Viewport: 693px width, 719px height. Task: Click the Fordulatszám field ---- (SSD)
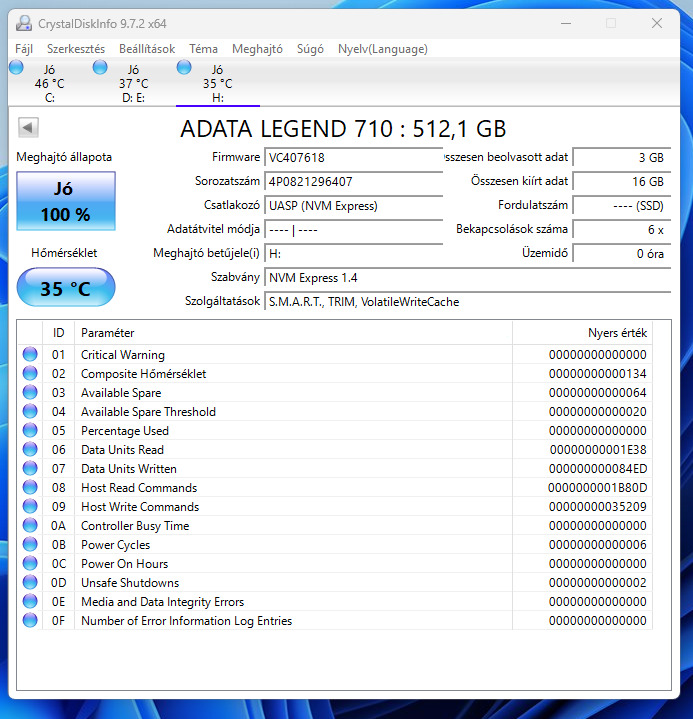pos(622,205)
